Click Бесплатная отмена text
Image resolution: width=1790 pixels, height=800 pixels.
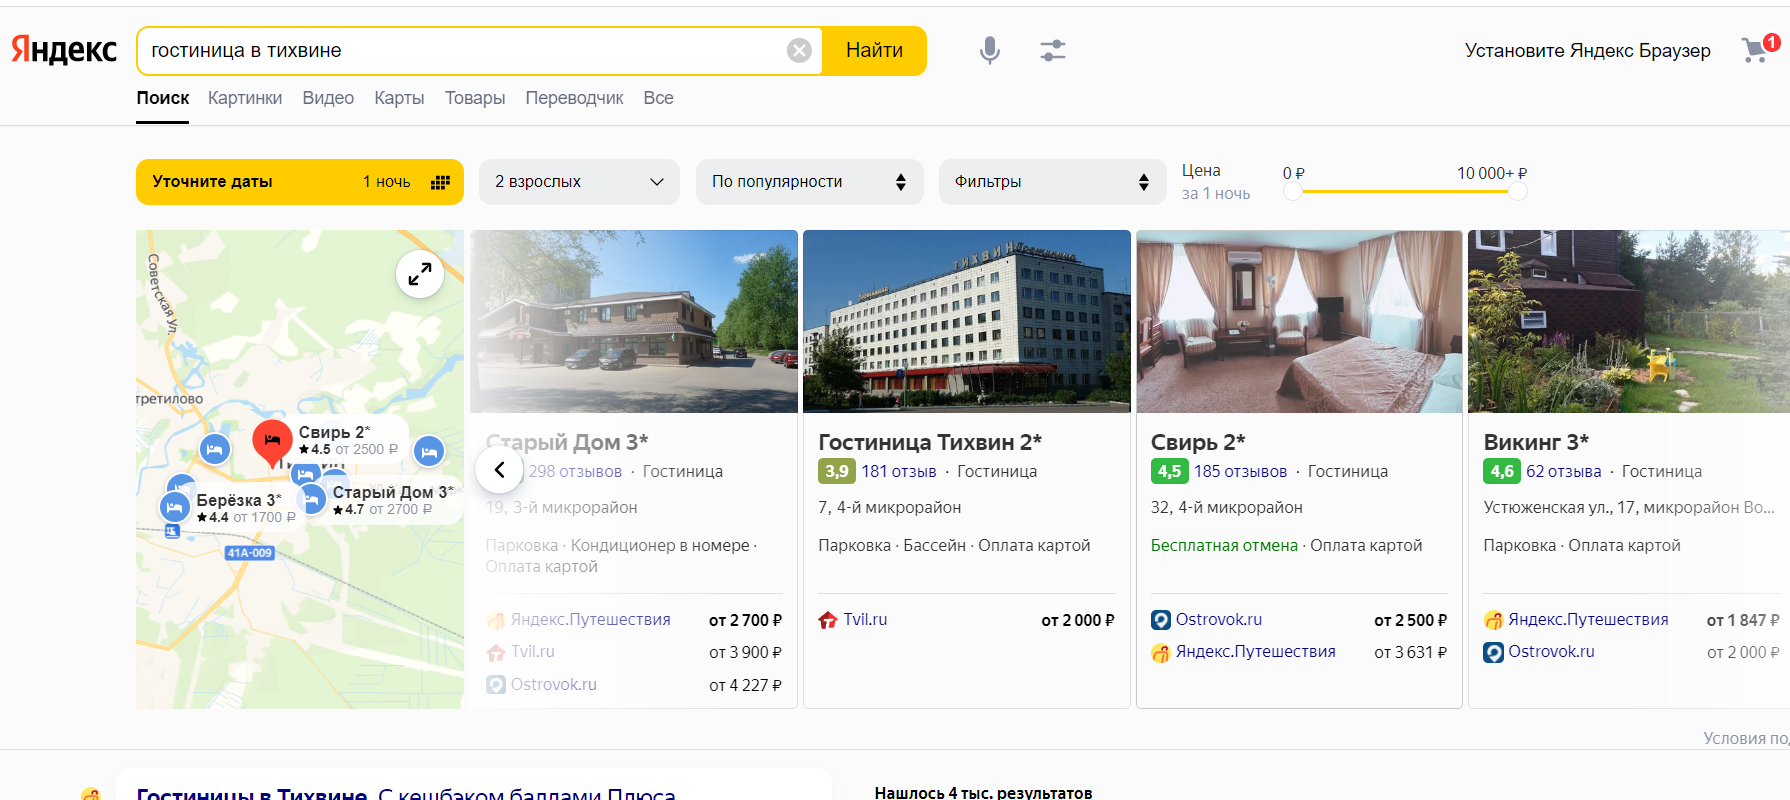[x=1224, y=545]
